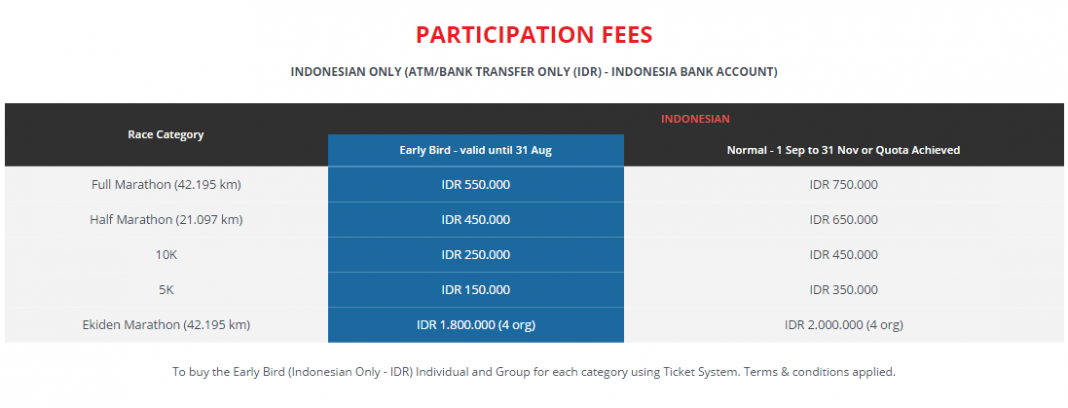Viewport: 1068px width, 408px height.
Task: Select the 5K race category cell
Action: pyautogui.click(x=166, y=289)
